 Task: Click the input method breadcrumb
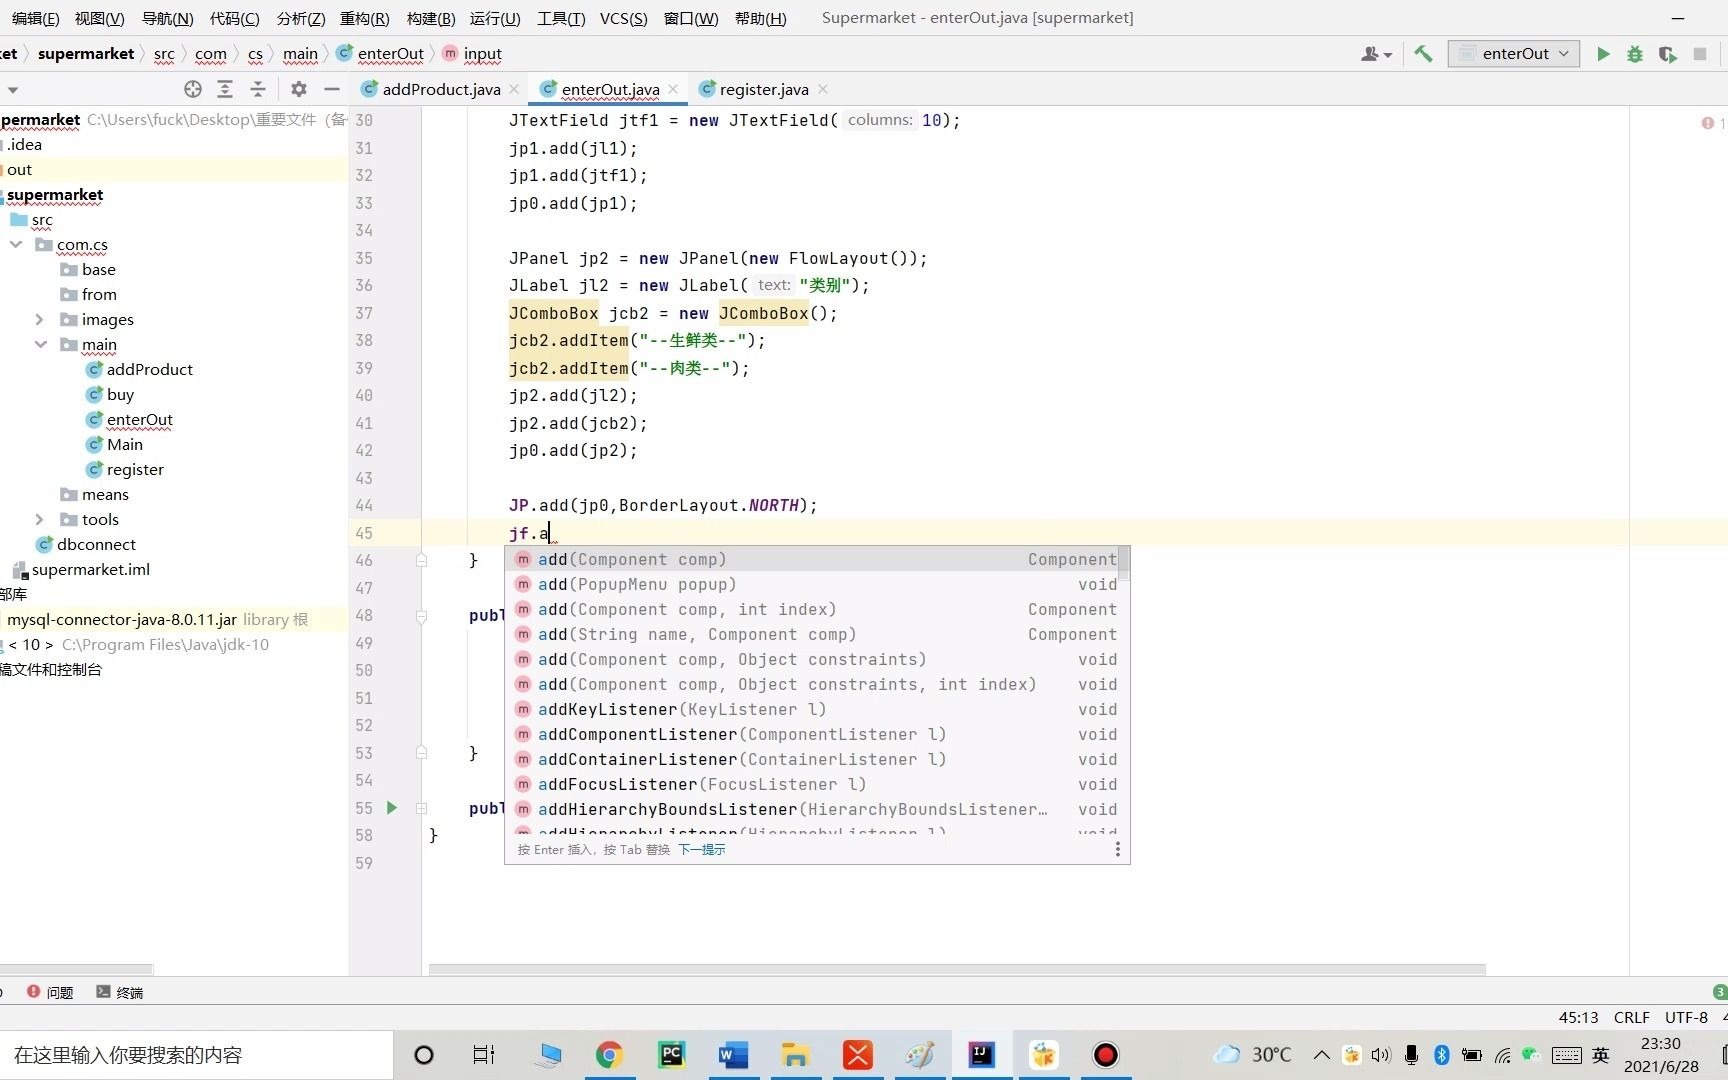click(x=472, y=54)
